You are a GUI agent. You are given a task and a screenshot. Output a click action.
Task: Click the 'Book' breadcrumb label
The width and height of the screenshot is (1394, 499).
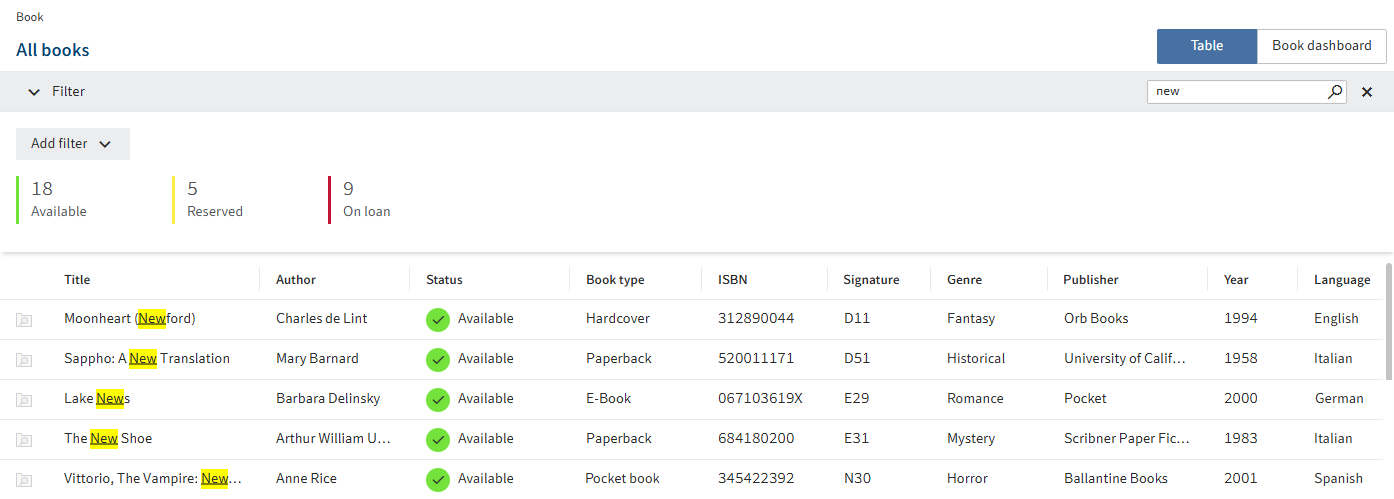point(30,17)
